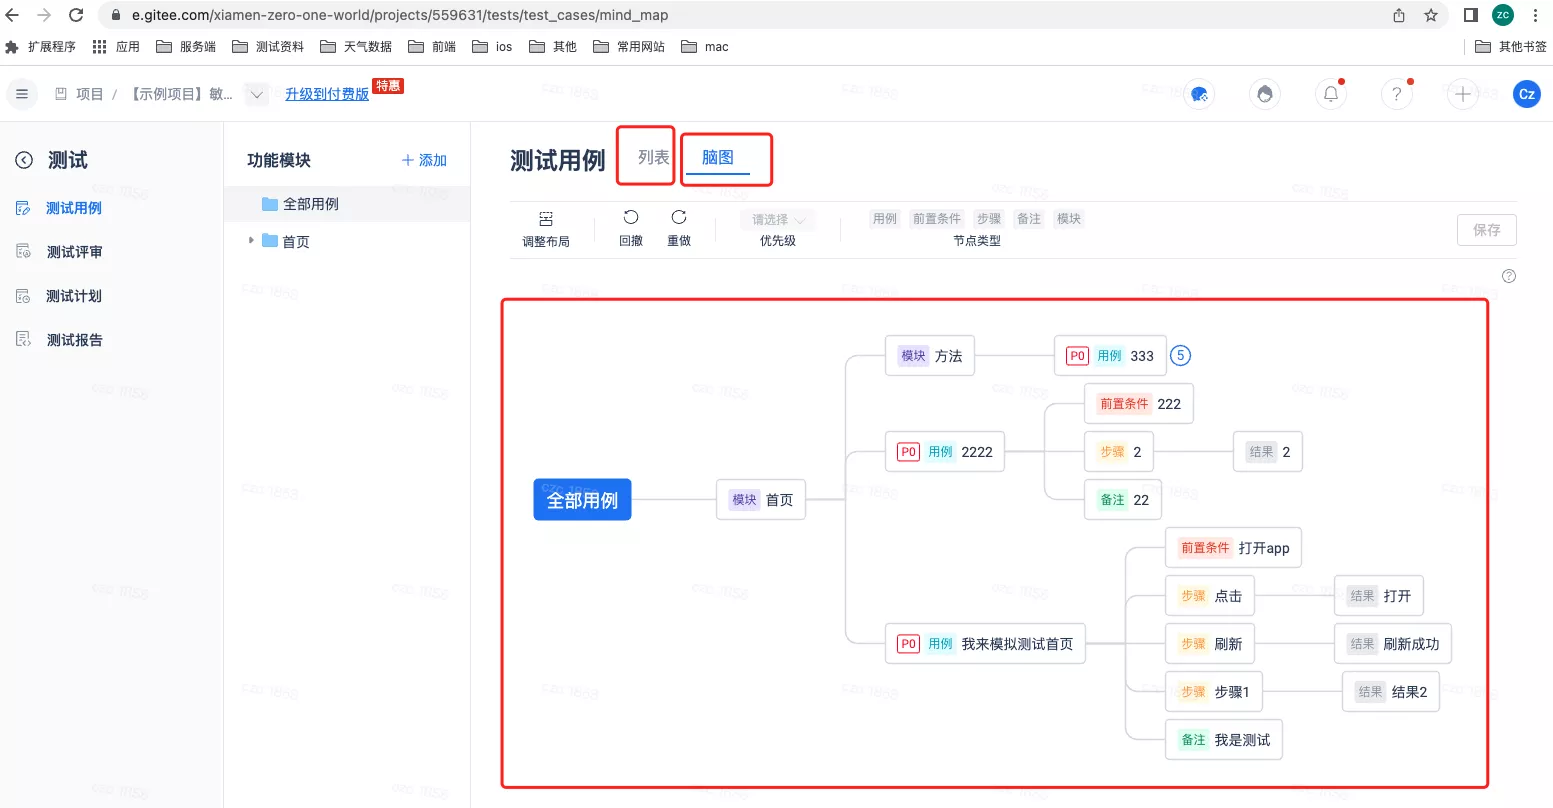Open the ios bookmark folder
1553x808 pixels.
[x=492, y=47]
